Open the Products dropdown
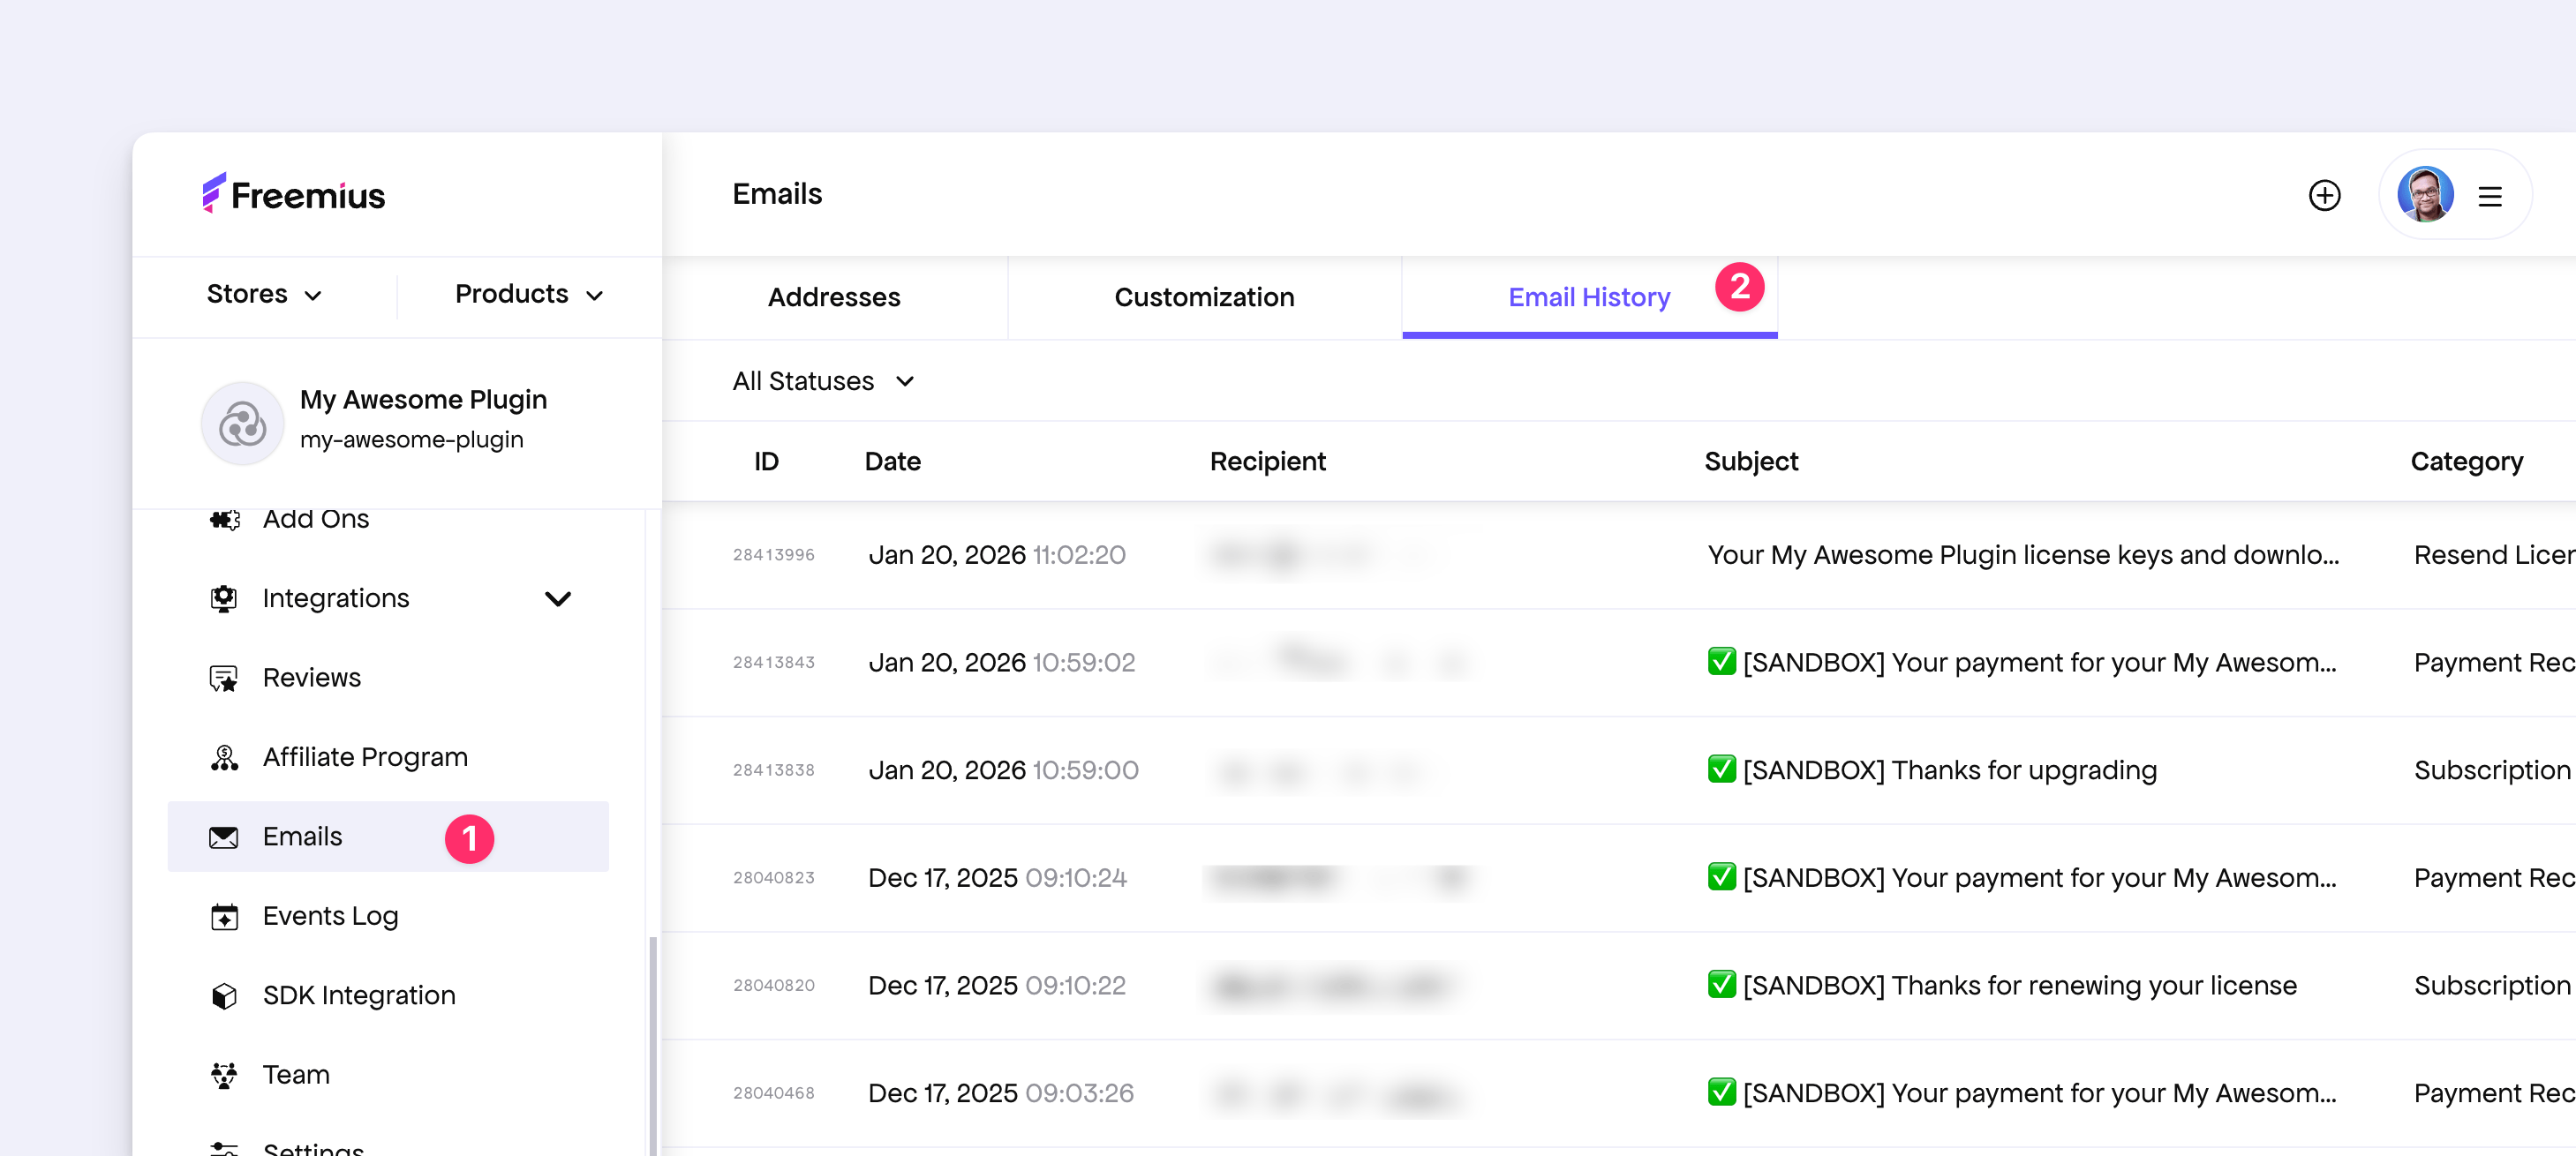The image size is (2576, 1156). coord(529,294)
